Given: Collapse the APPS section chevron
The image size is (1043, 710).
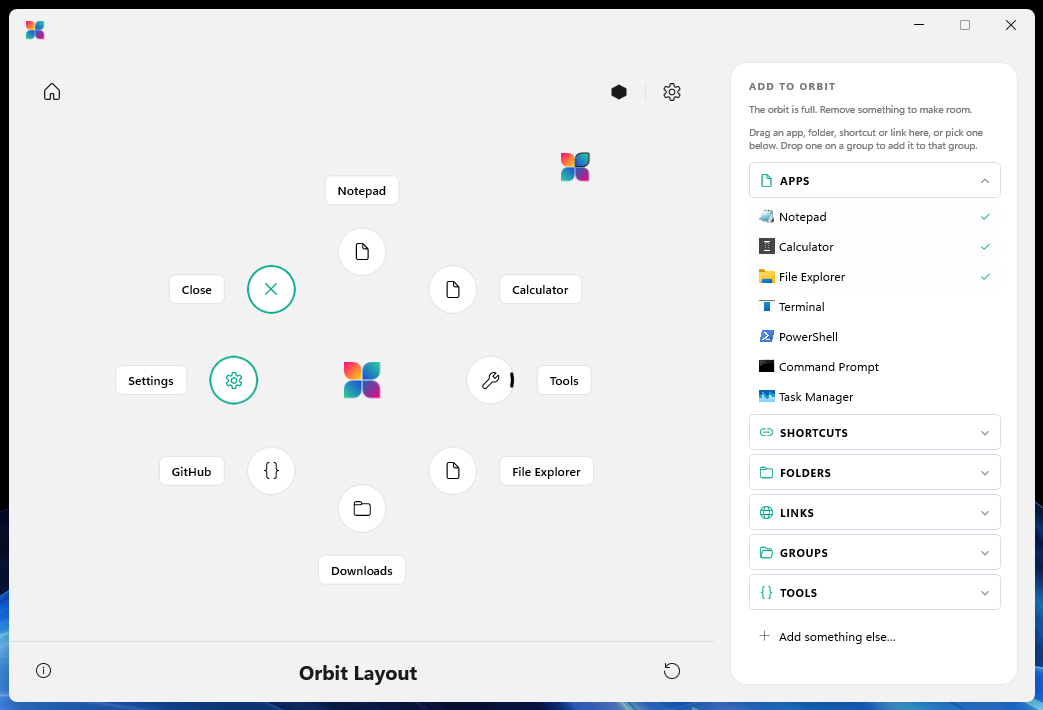Looking at the screenshot, I should click(x=985, y=181).
